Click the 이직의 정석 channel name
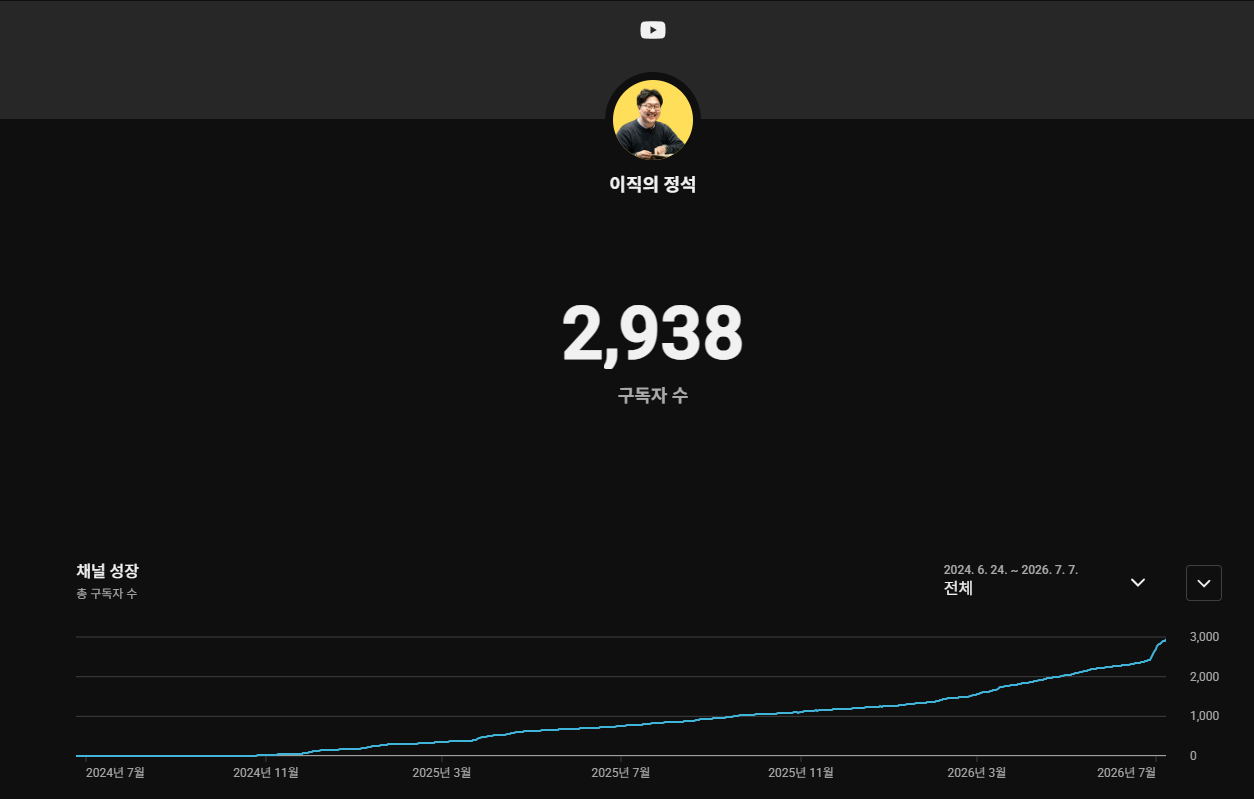This screenshot has width=1254, height=799. tap(653, 185)
